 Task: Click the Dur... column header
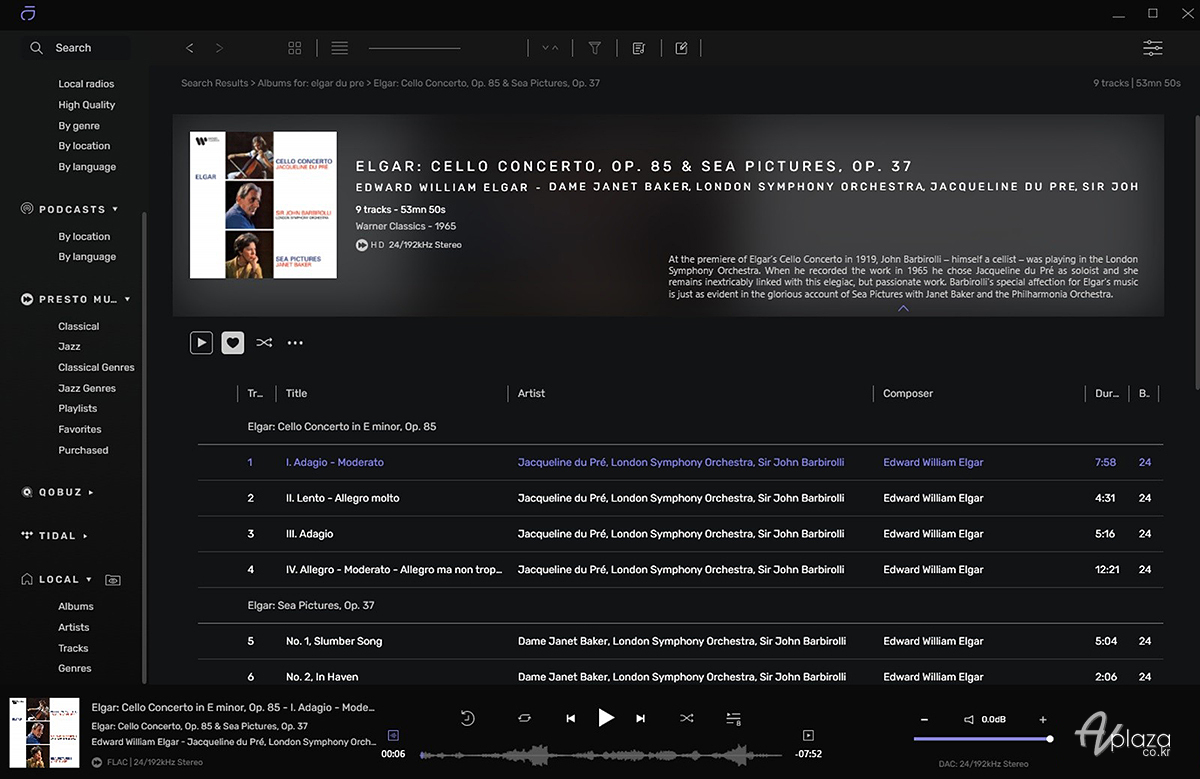tap(1106, 393)
